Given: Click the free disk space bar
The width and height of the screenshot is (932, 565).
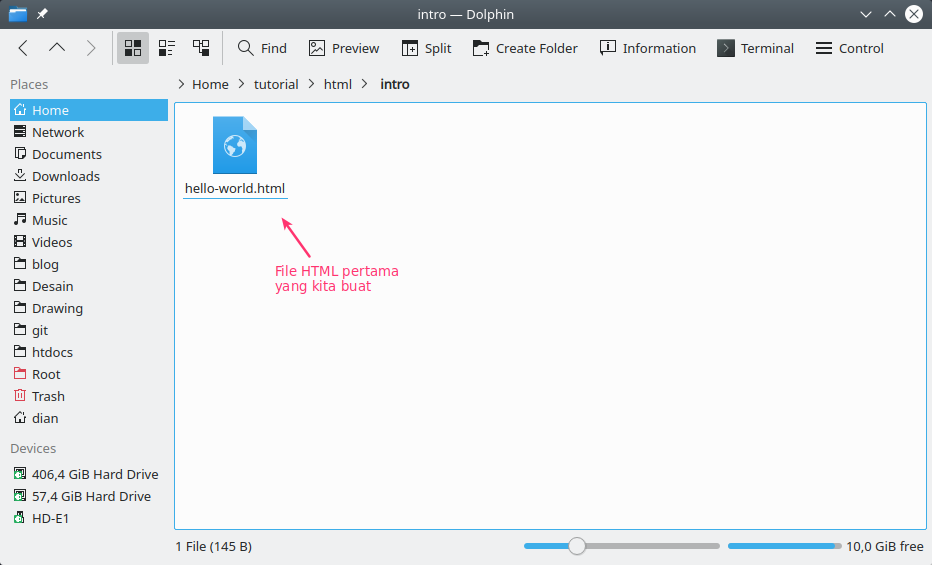Looking at the screenshot, I should click(785, 546).
